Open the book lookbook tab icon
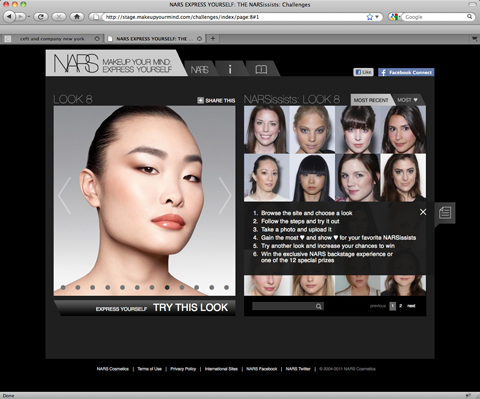 click(x=261, y=69)
